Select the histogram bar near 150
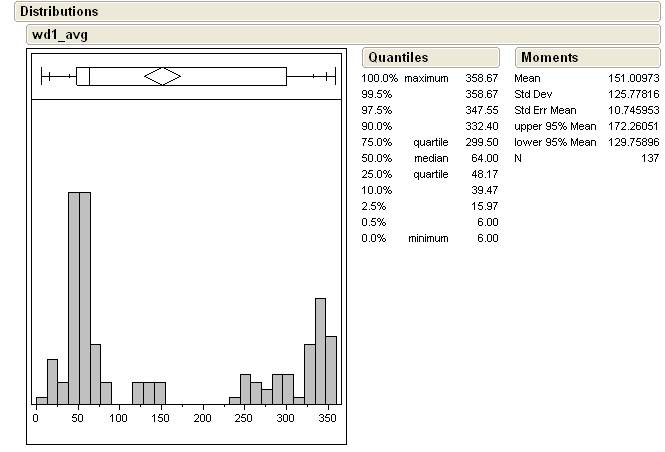Image resolution: width=665 pixels, height=452 pixels. (159, 393)
